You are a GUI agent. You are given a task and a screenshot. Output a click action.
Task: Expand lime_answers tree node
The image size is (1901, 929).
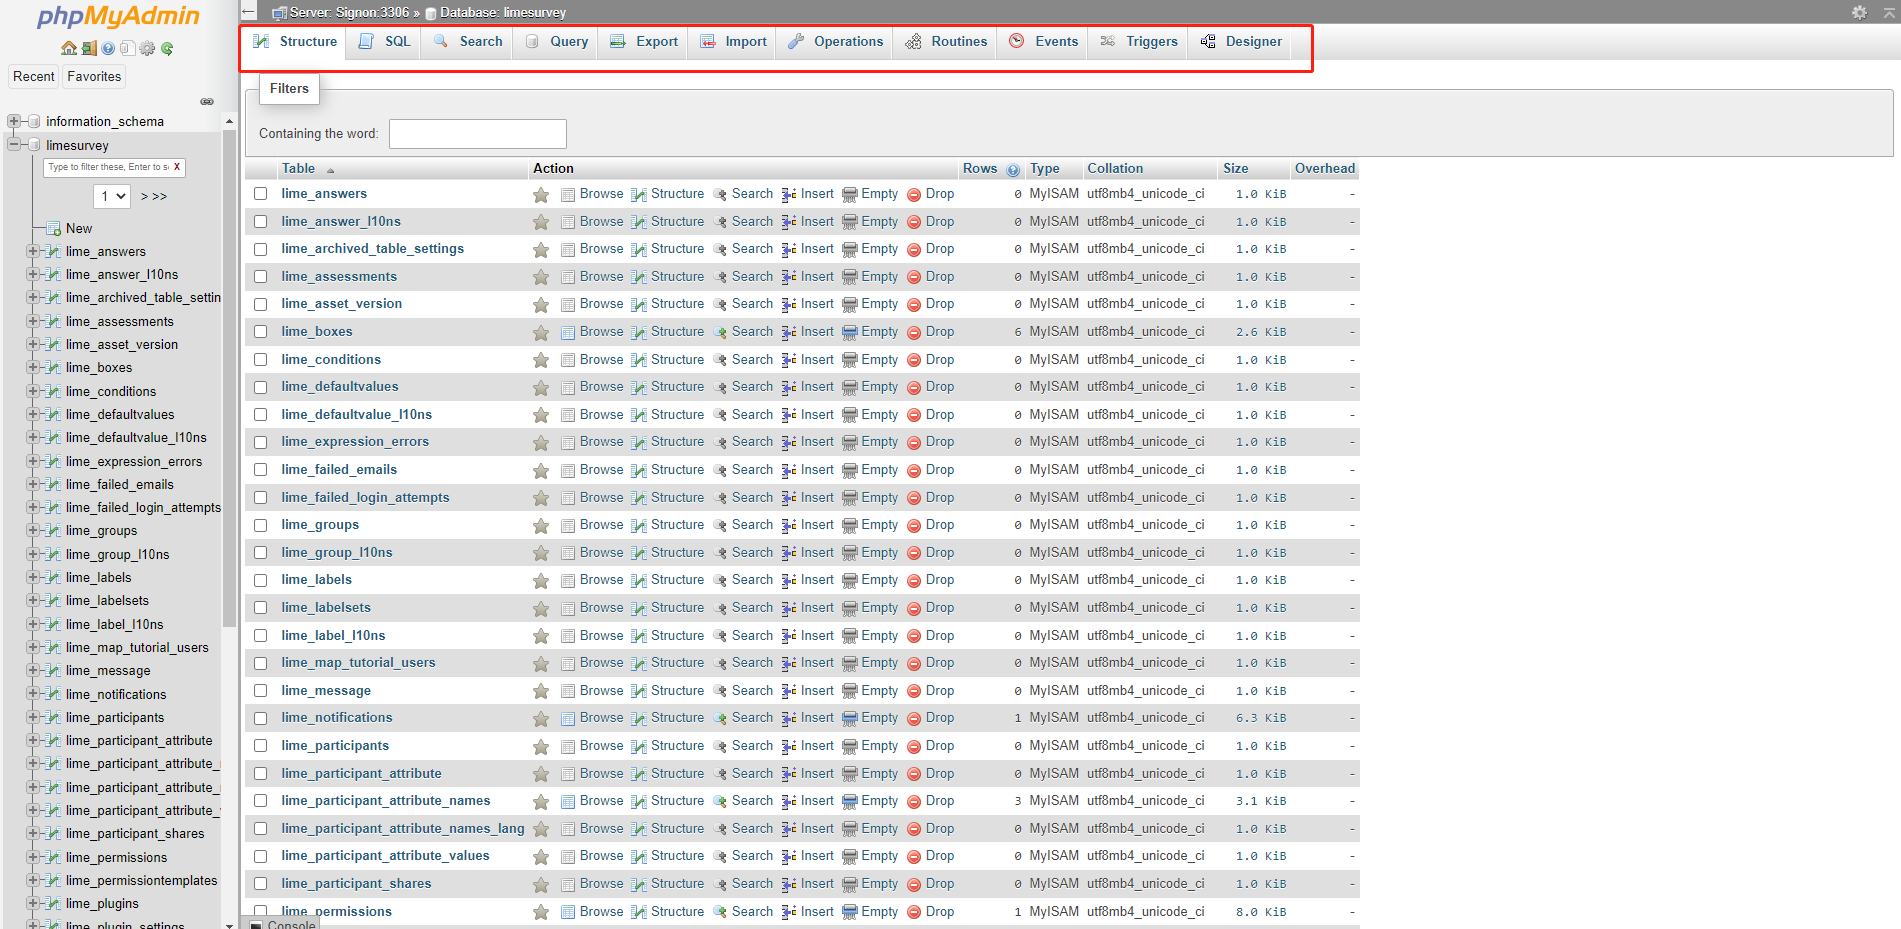[33, 251]
